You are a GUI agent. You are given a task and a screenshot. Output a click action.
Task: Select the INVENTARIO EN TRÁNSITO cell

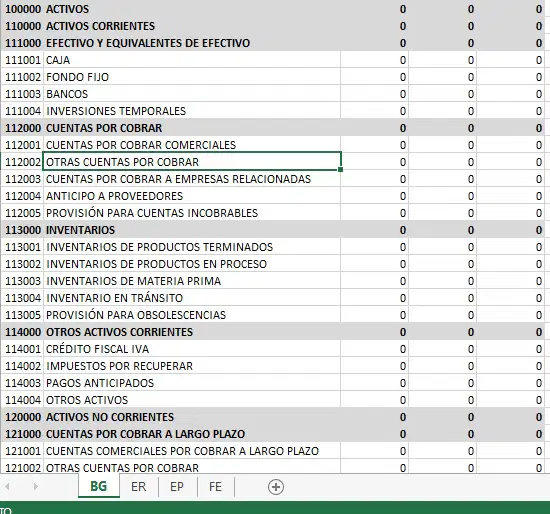(192, 298)
